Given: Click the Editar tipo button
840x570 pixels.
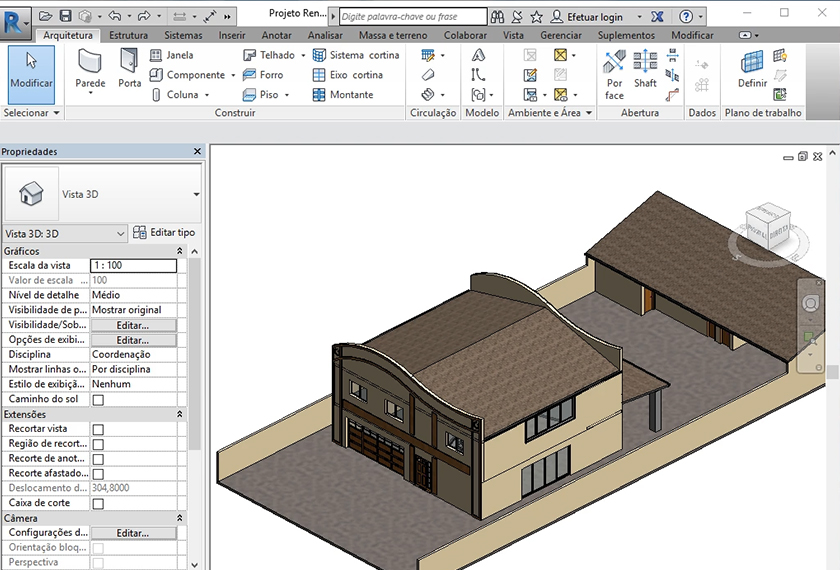Looking at the screenshot, I should click(164, 233).
